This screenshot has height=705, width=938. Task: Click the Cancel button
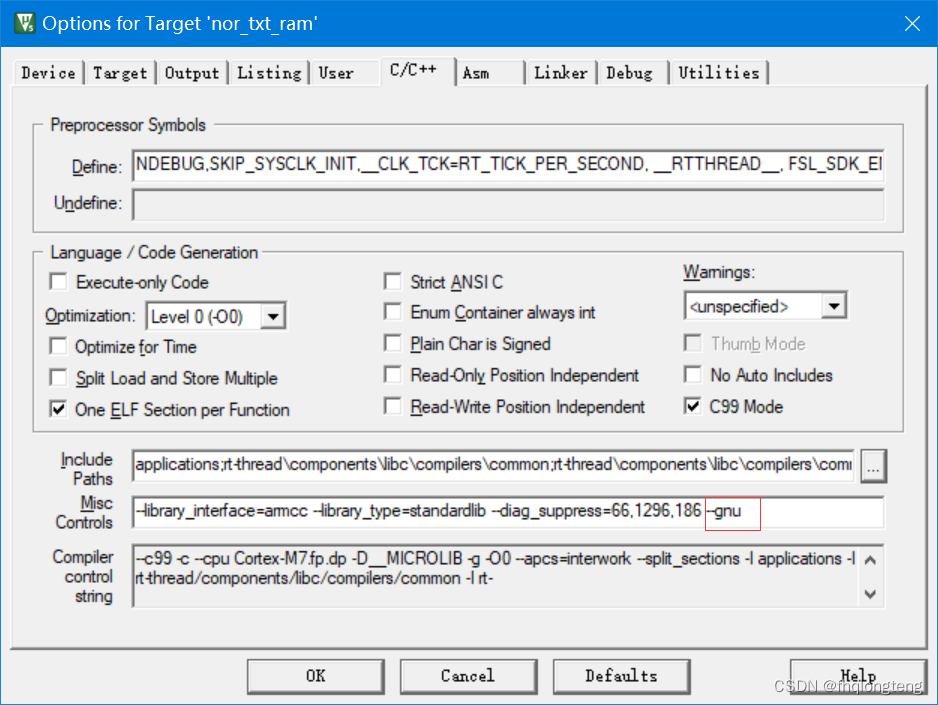click(x=468, y=676)
